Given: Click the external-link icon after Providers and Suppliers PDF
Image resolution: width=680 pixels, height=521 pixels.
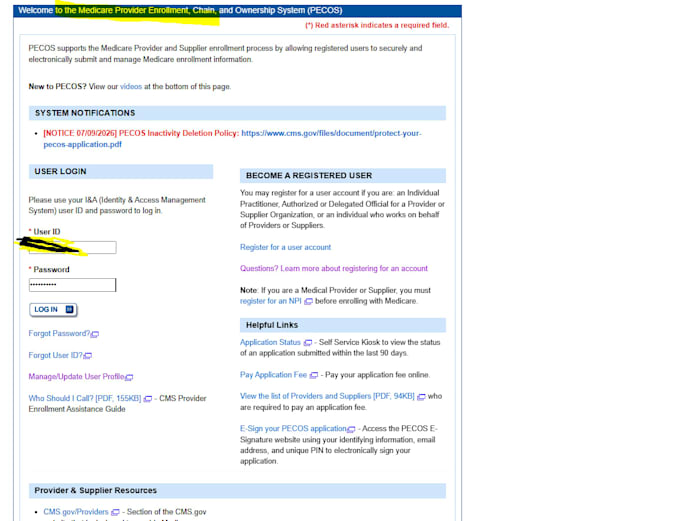Looking at the screenshot, I should point(421,396).
